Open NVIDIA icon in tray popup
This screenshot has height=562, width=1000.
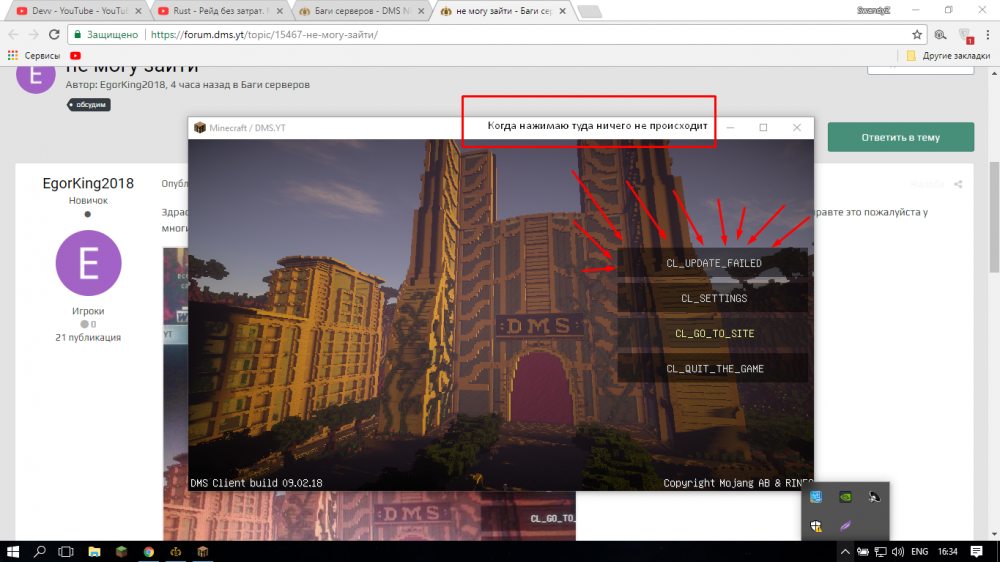pyautogui.click(x=845, y=496)
